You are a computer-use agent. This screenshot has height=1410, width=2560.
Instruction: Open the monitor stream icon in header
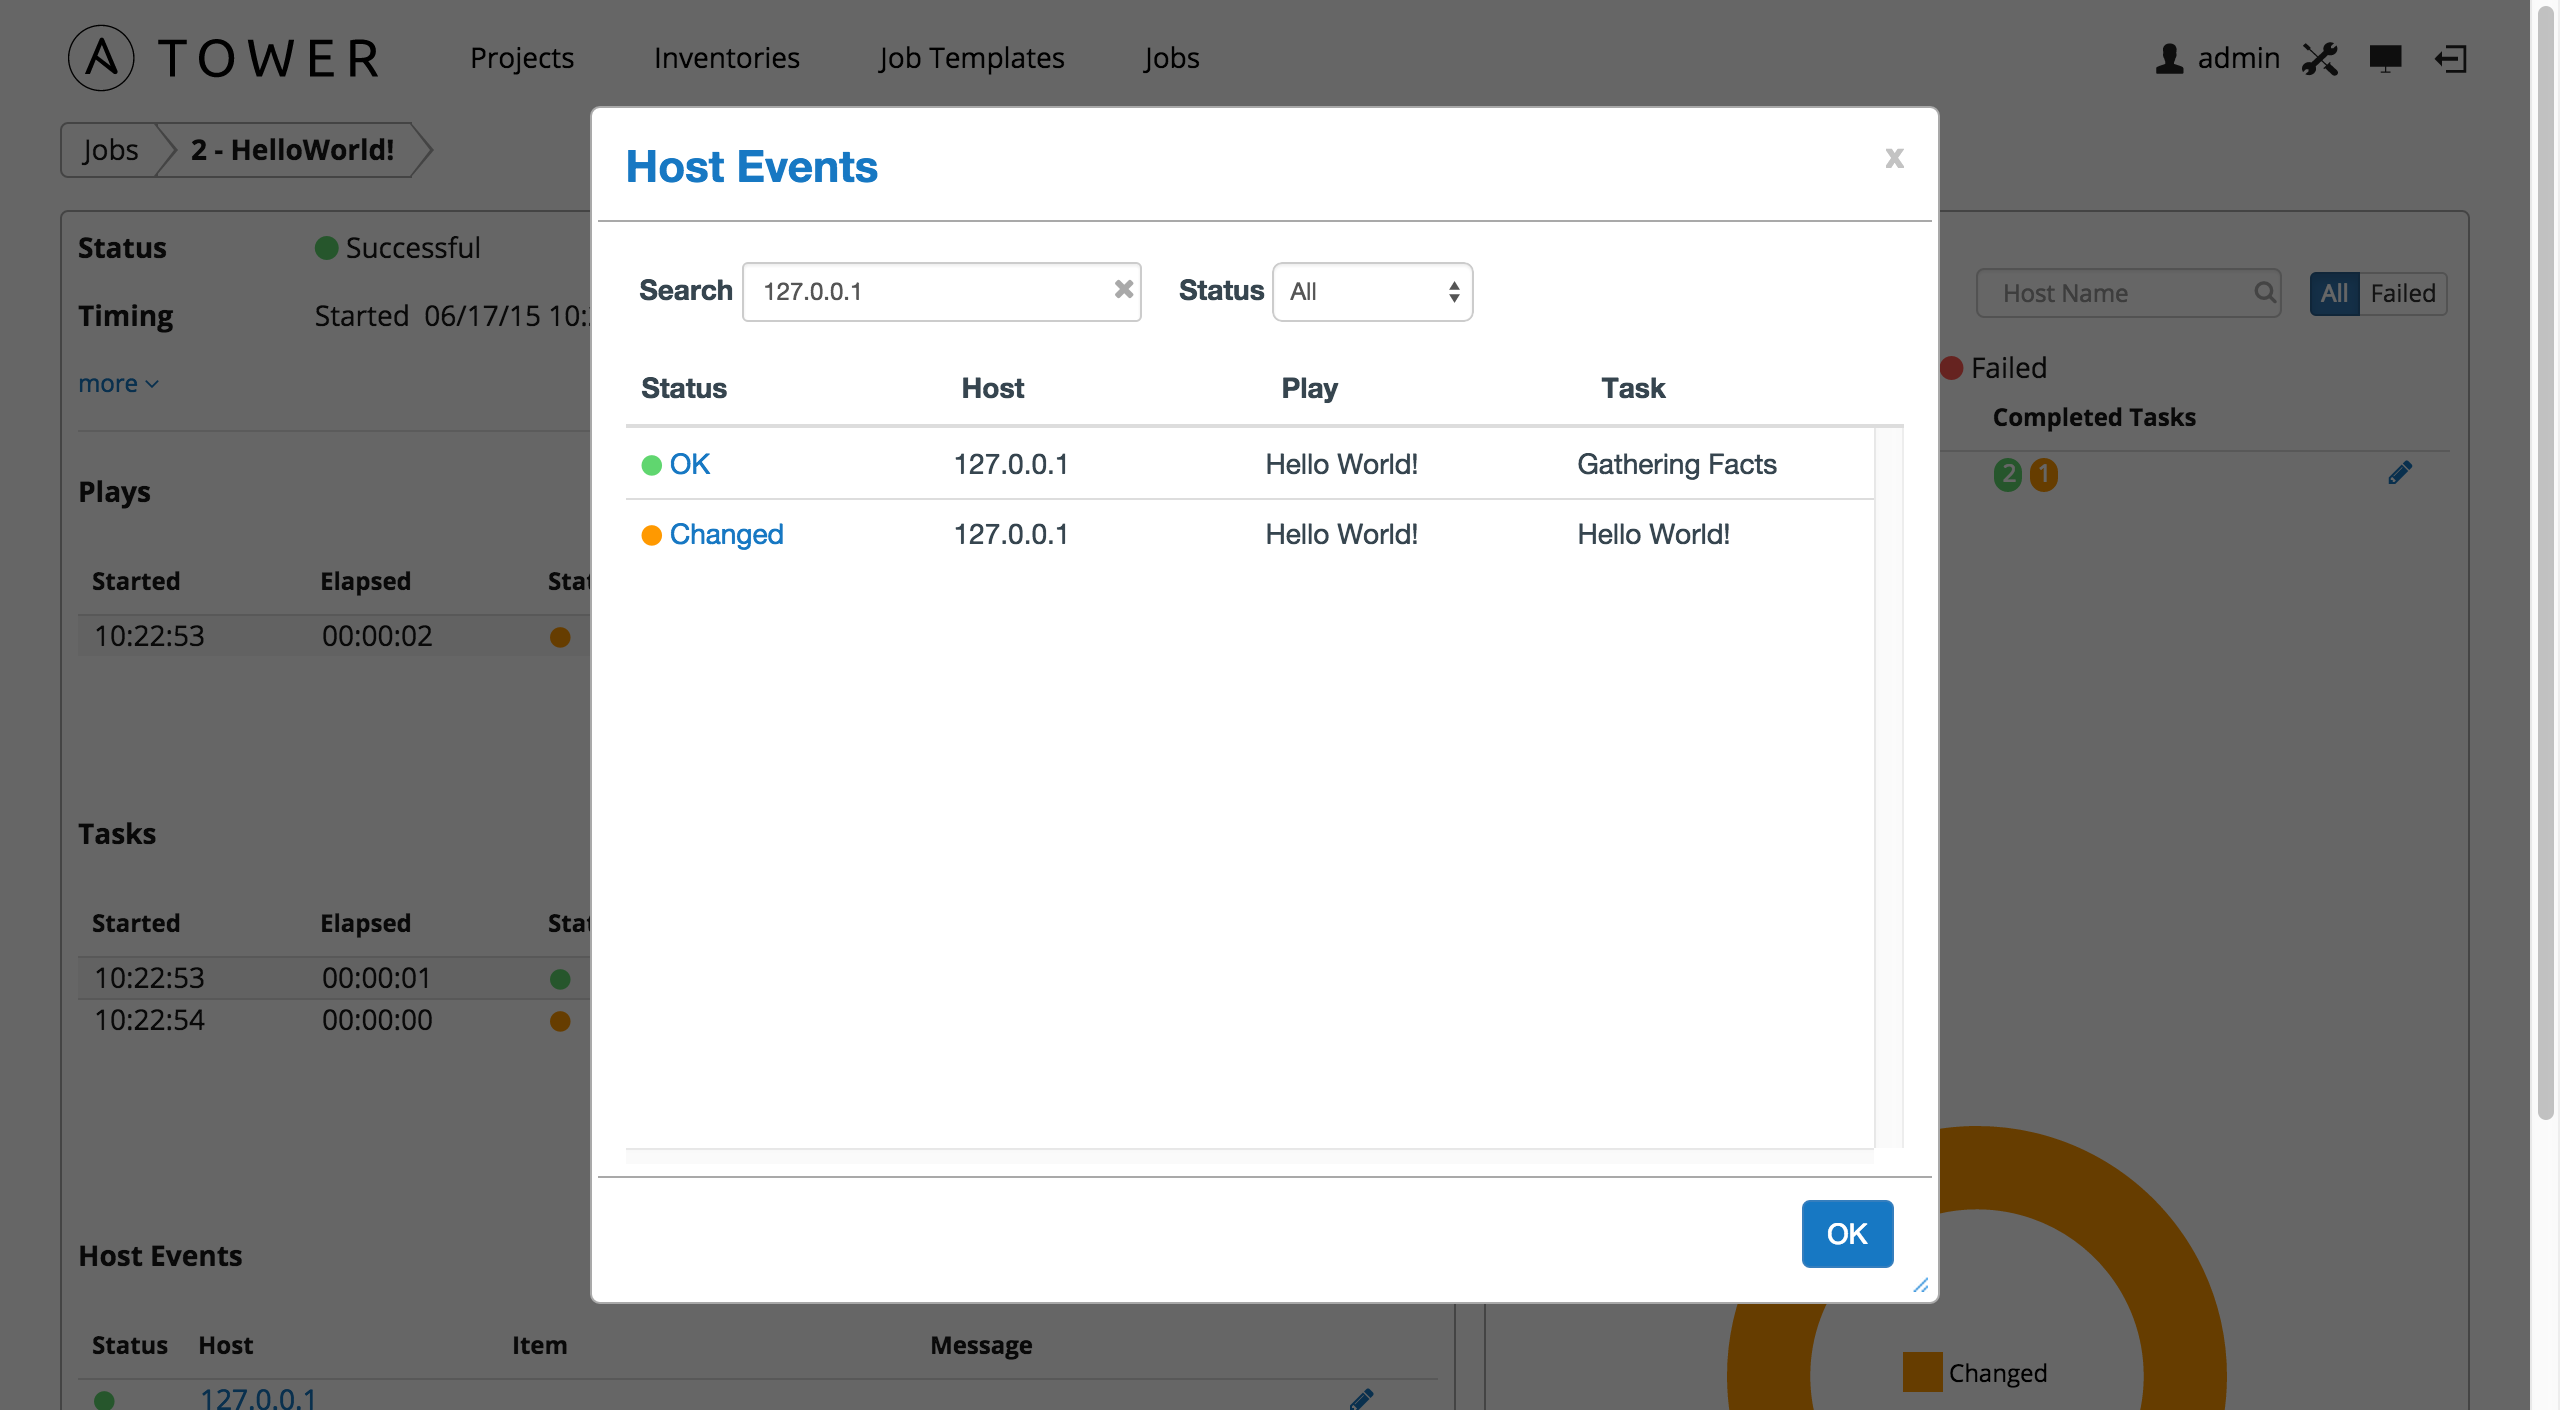pyautogui.click(x=2385, y=59)
